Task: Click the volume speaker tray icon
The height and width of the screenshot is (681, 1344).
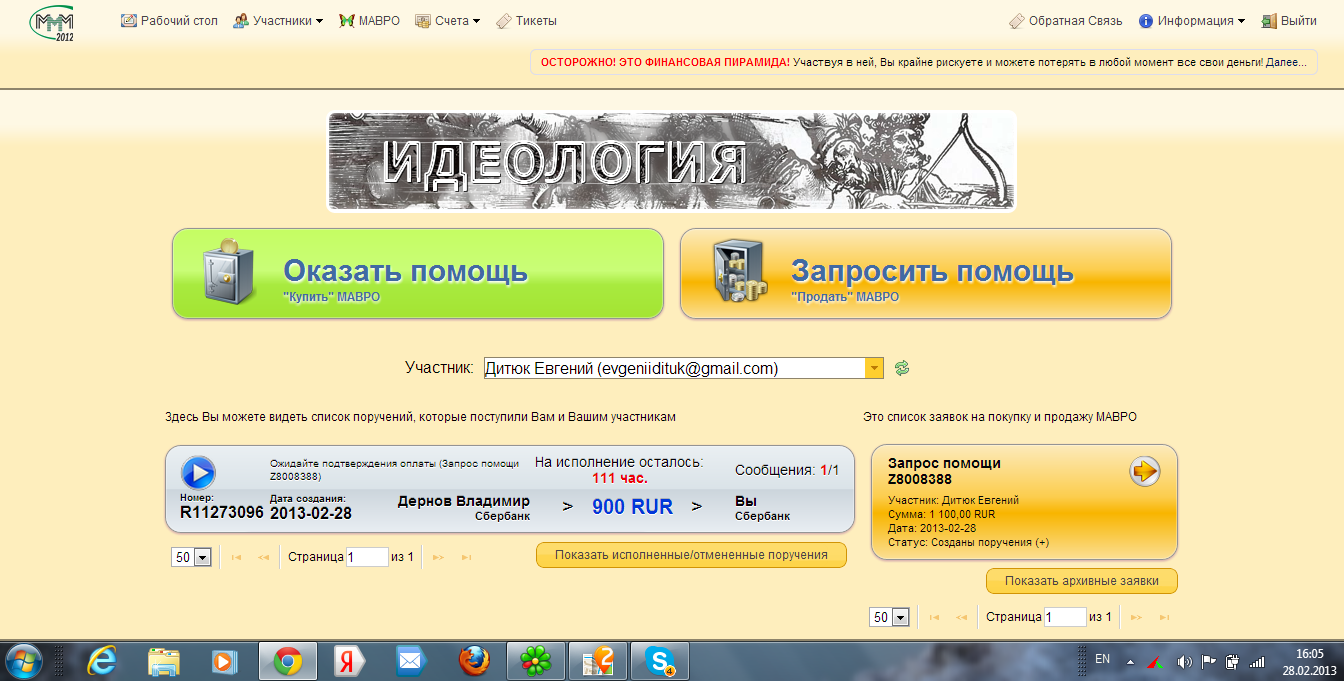Action: tap(1184, 661)
